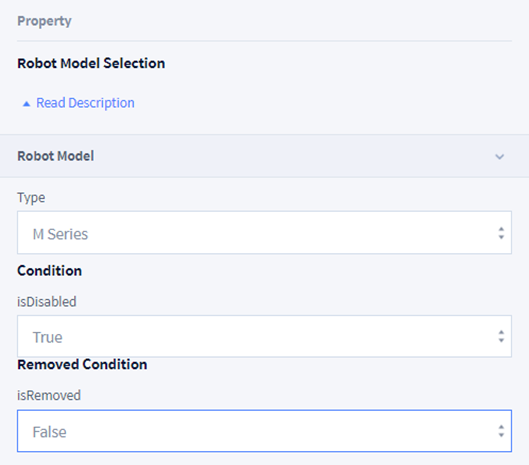529x465 pixels.
Task: Click the isDisabled field label
Action: click(x=47, y=301)
